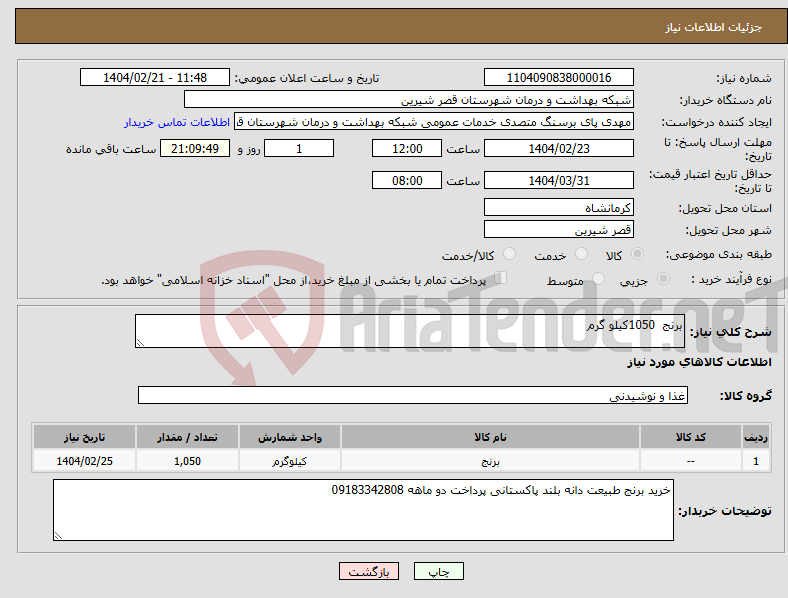Click the description box resize grip
The image size is (788, 598).
[140, 343]
